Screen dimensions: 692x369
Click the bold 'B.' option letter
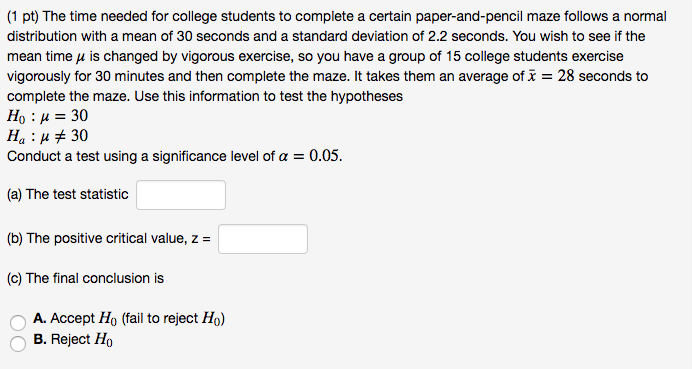(40, 339)
